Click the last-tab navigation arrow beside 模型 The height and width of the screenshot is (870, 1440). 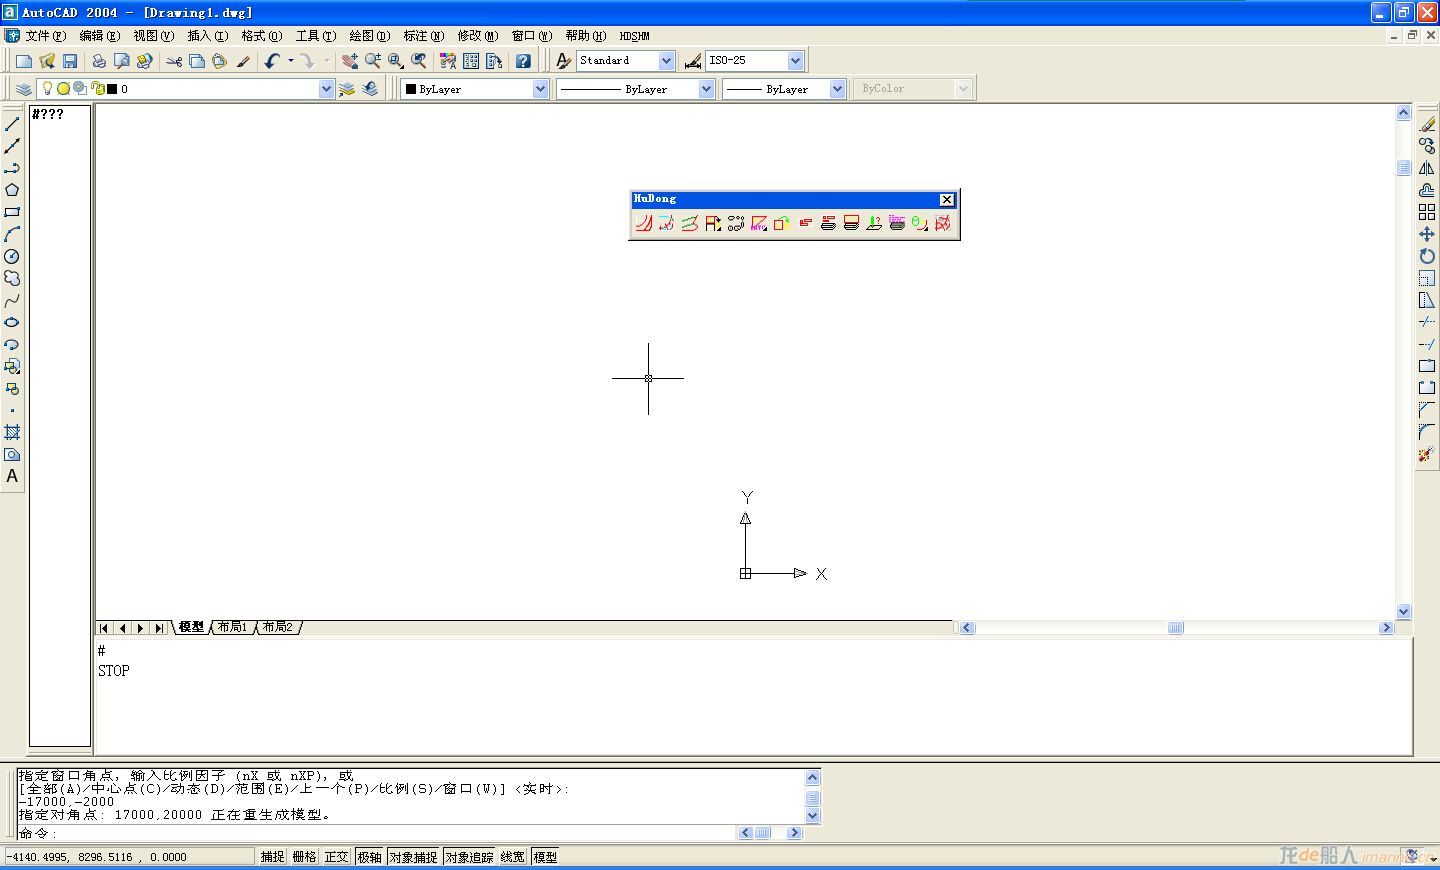(x=158, y=628)
